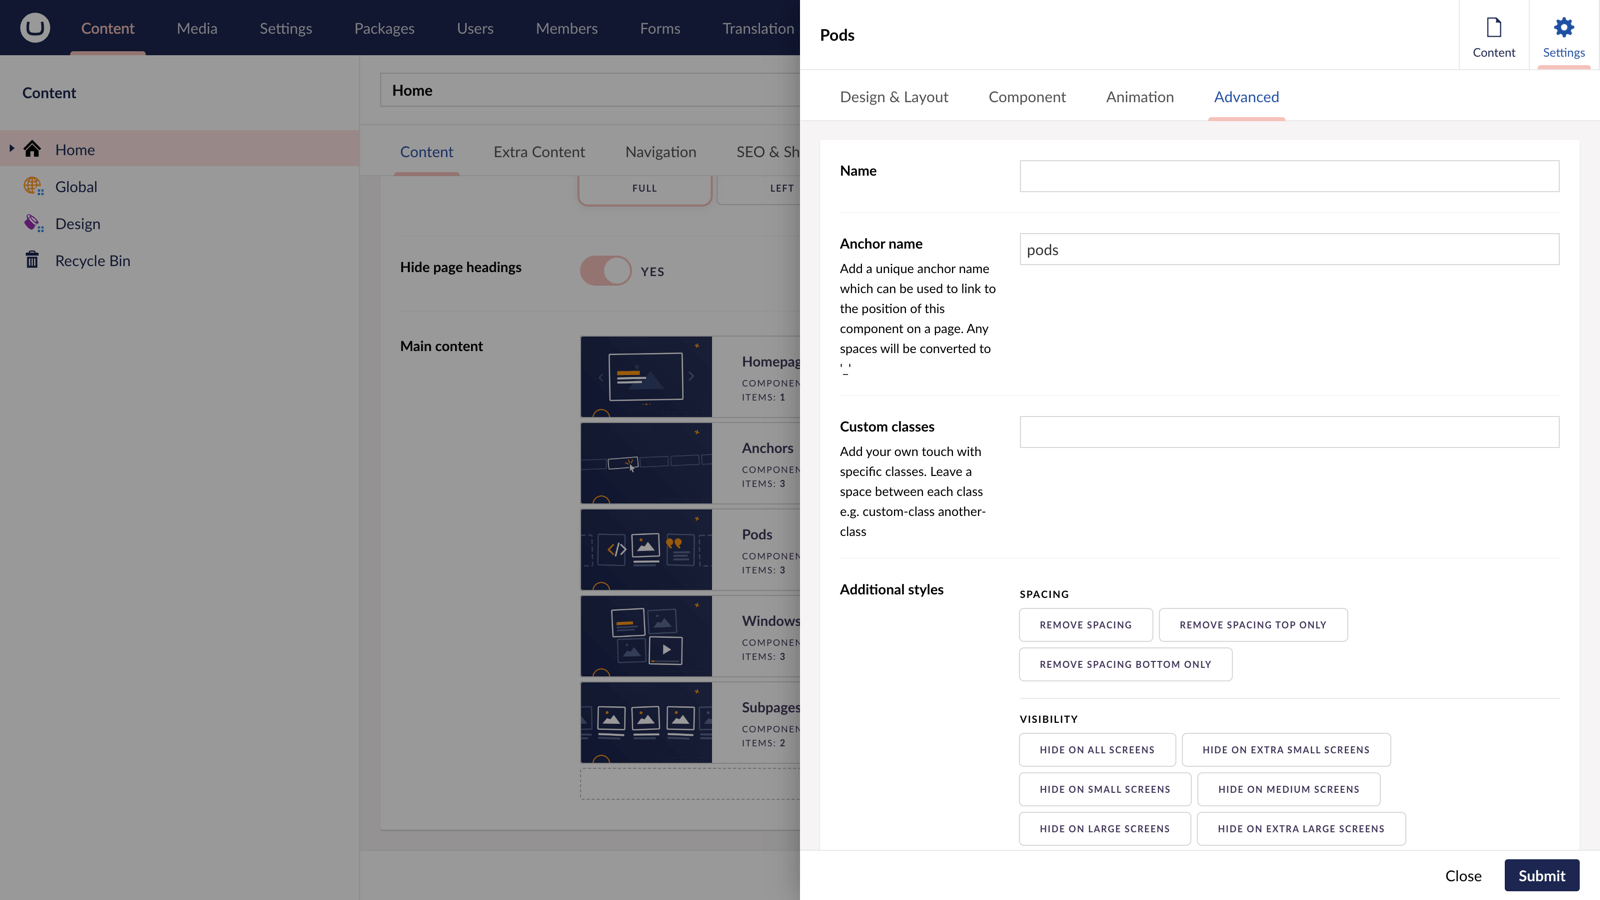Click the Umbraco logo icon

(x=35, y=27)
